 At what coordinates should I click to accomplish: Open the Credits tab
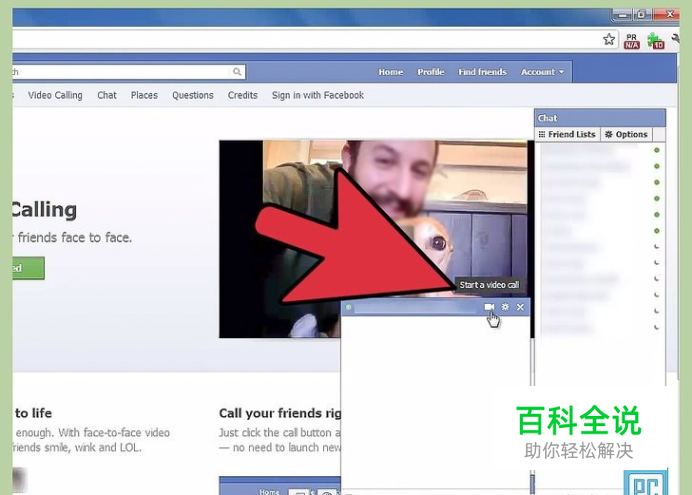pyautogui.click(x=243, y=95)
